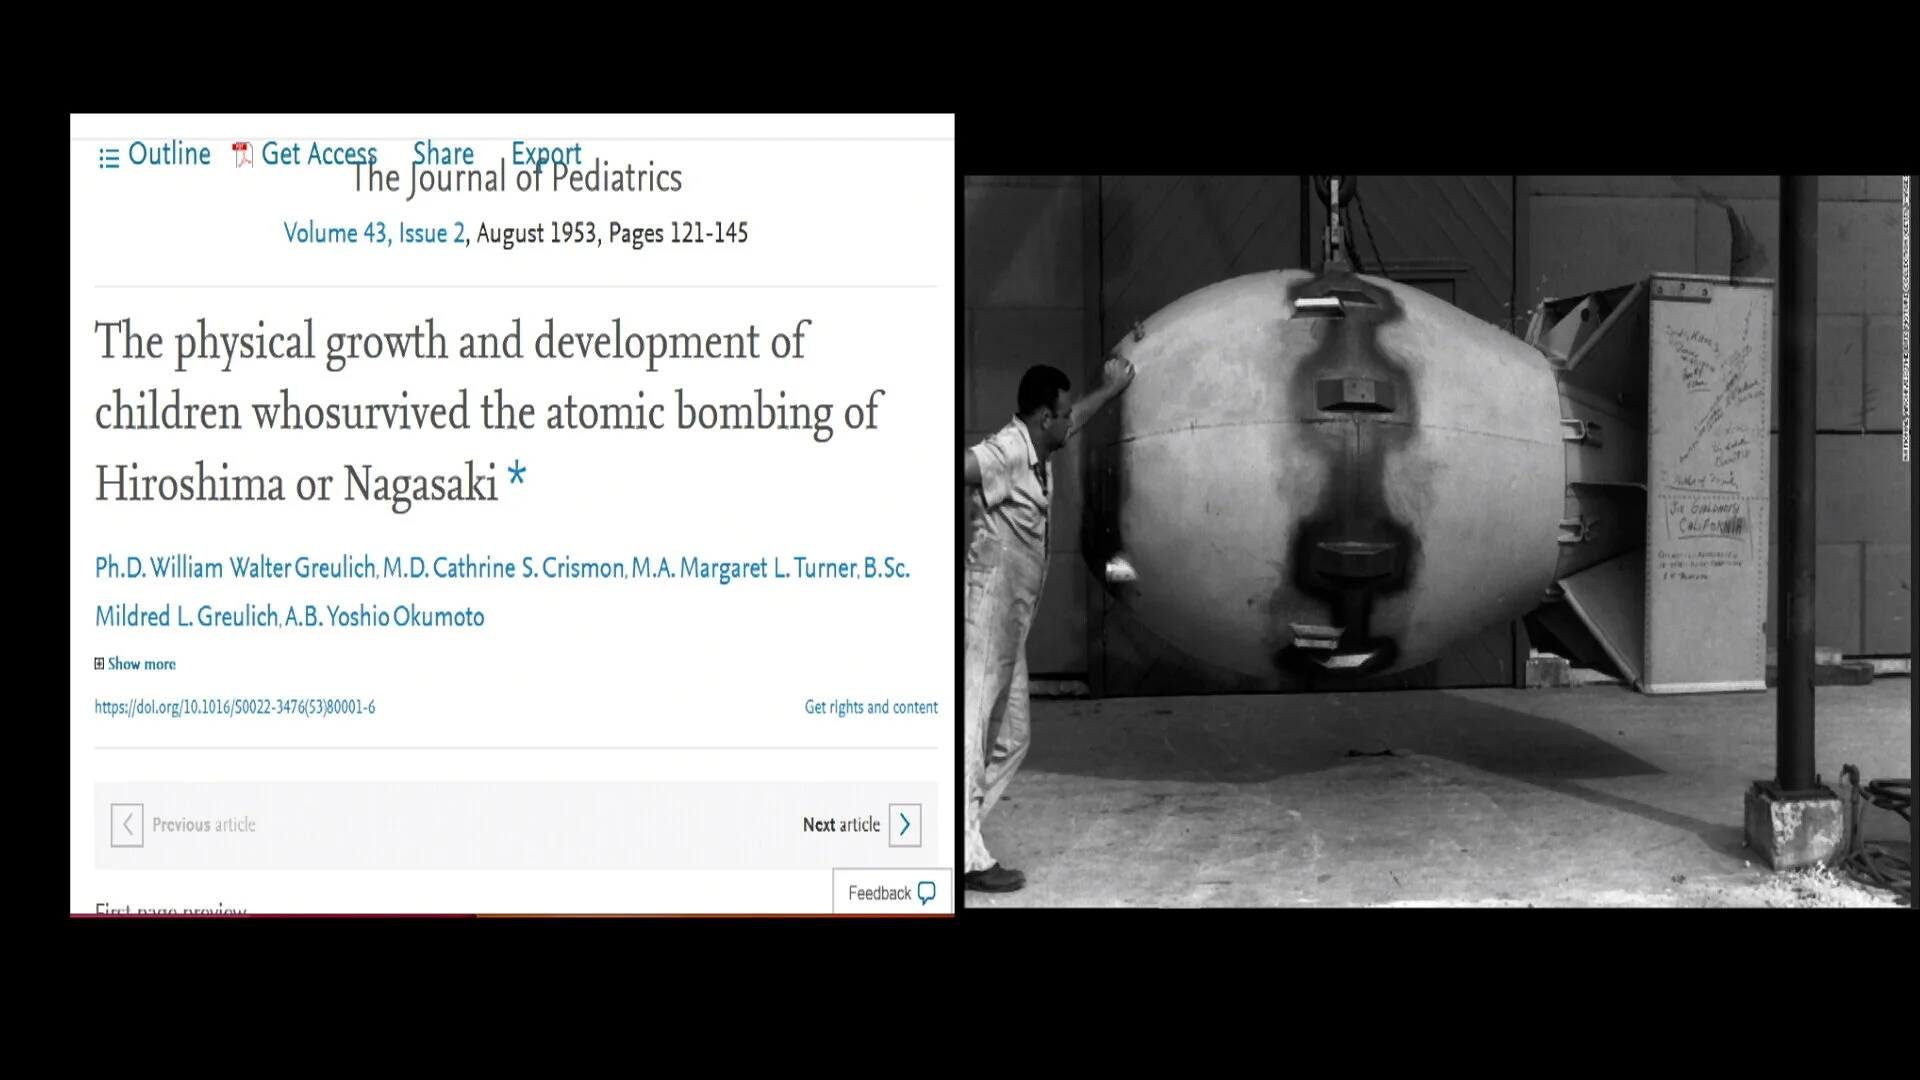
Task: Open the article DOI link
Action: (235, 707)
